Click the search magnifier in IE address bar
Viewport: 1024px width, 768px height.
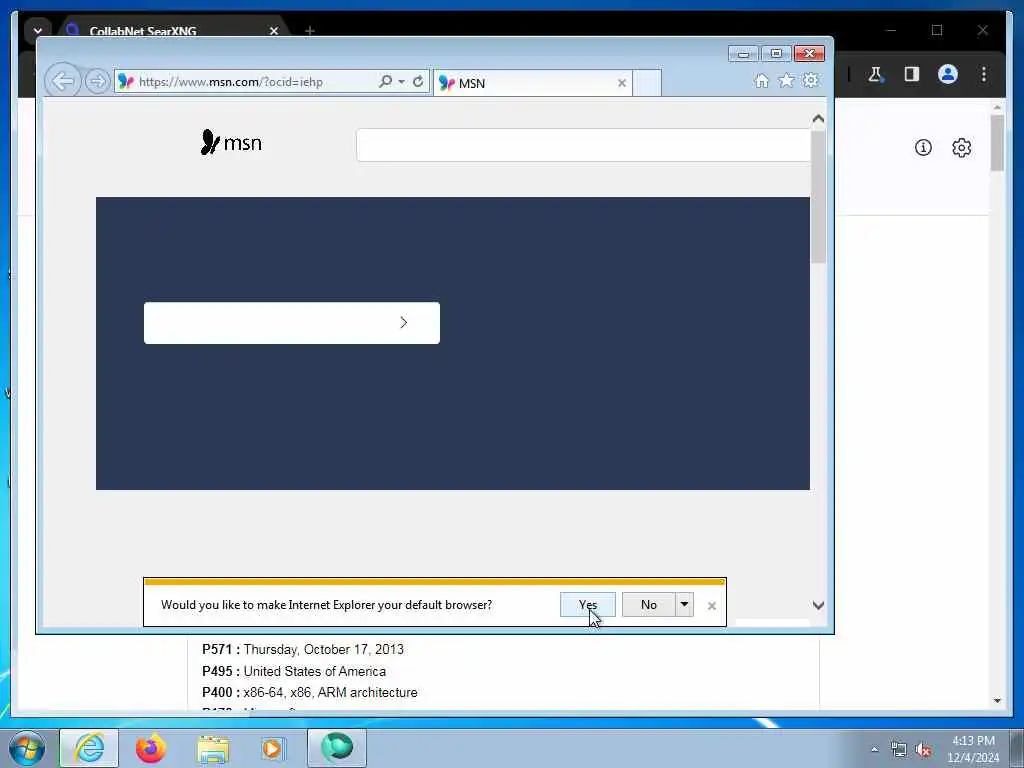click(x=385, y=82)
